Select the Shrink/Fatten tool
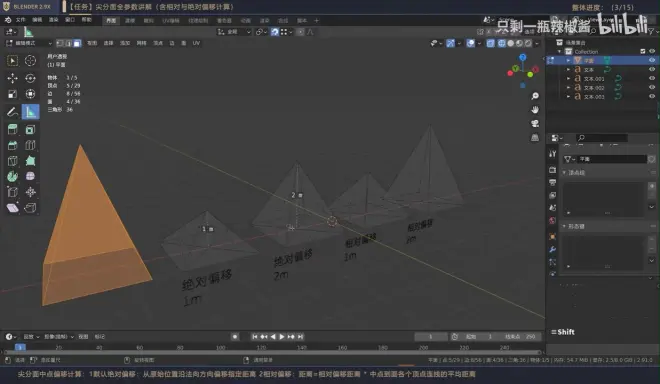The width and height of the screenshot is (660, 384). 30,192
